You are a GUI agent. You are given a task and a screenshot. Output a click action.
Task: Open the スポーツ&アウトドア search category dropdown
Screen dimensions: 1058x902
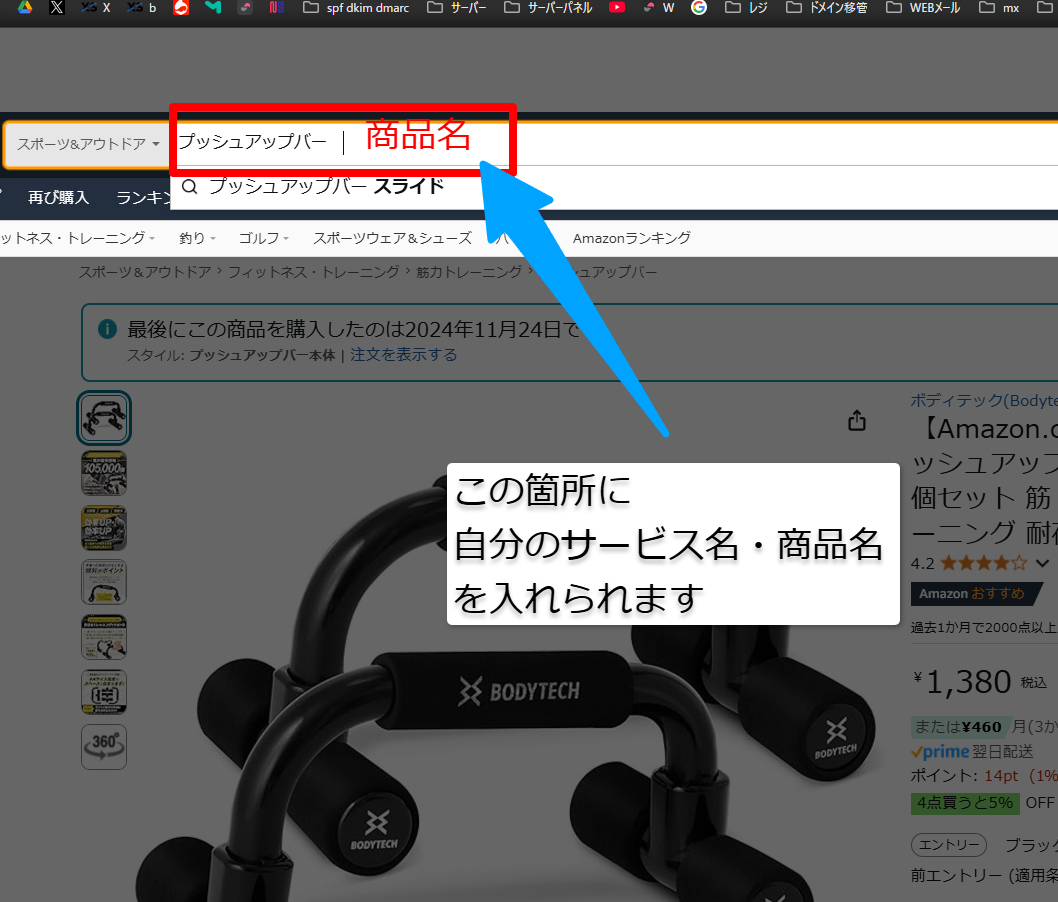tap(87, 144)
